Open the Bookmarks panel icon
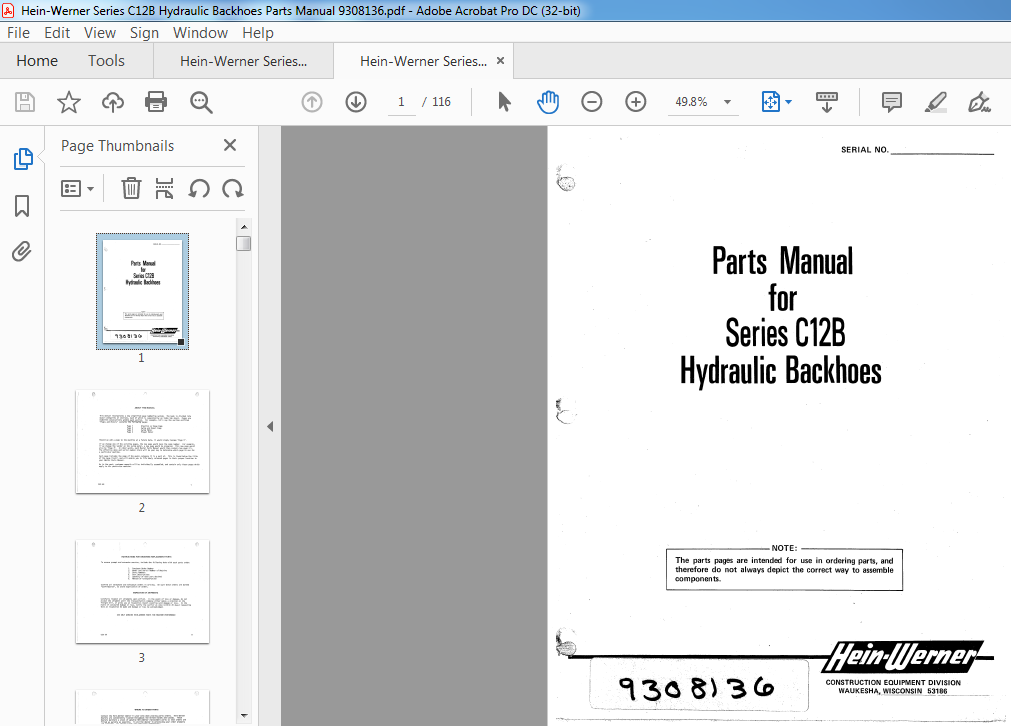 (x=22, y=206)
